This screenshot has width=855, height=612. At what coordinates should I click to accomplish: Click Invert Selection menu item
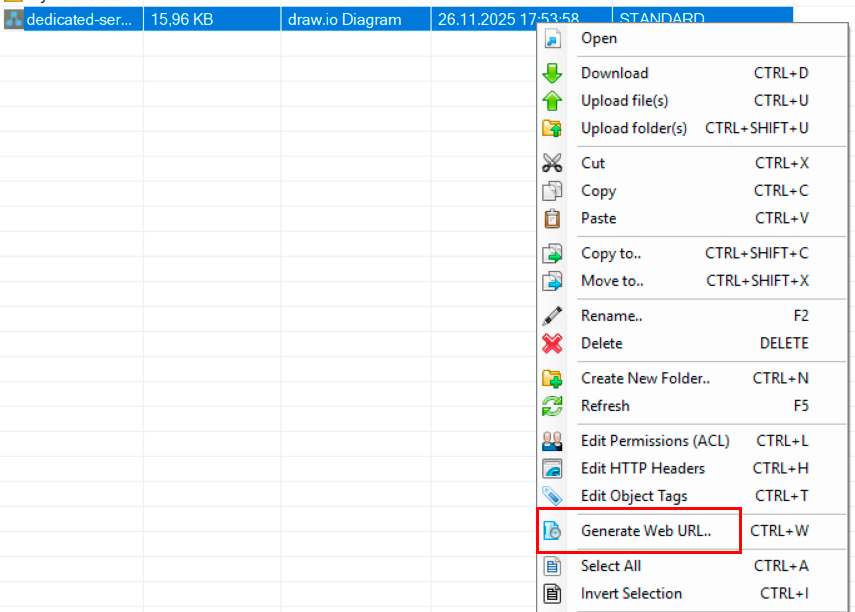pos(631,593)
